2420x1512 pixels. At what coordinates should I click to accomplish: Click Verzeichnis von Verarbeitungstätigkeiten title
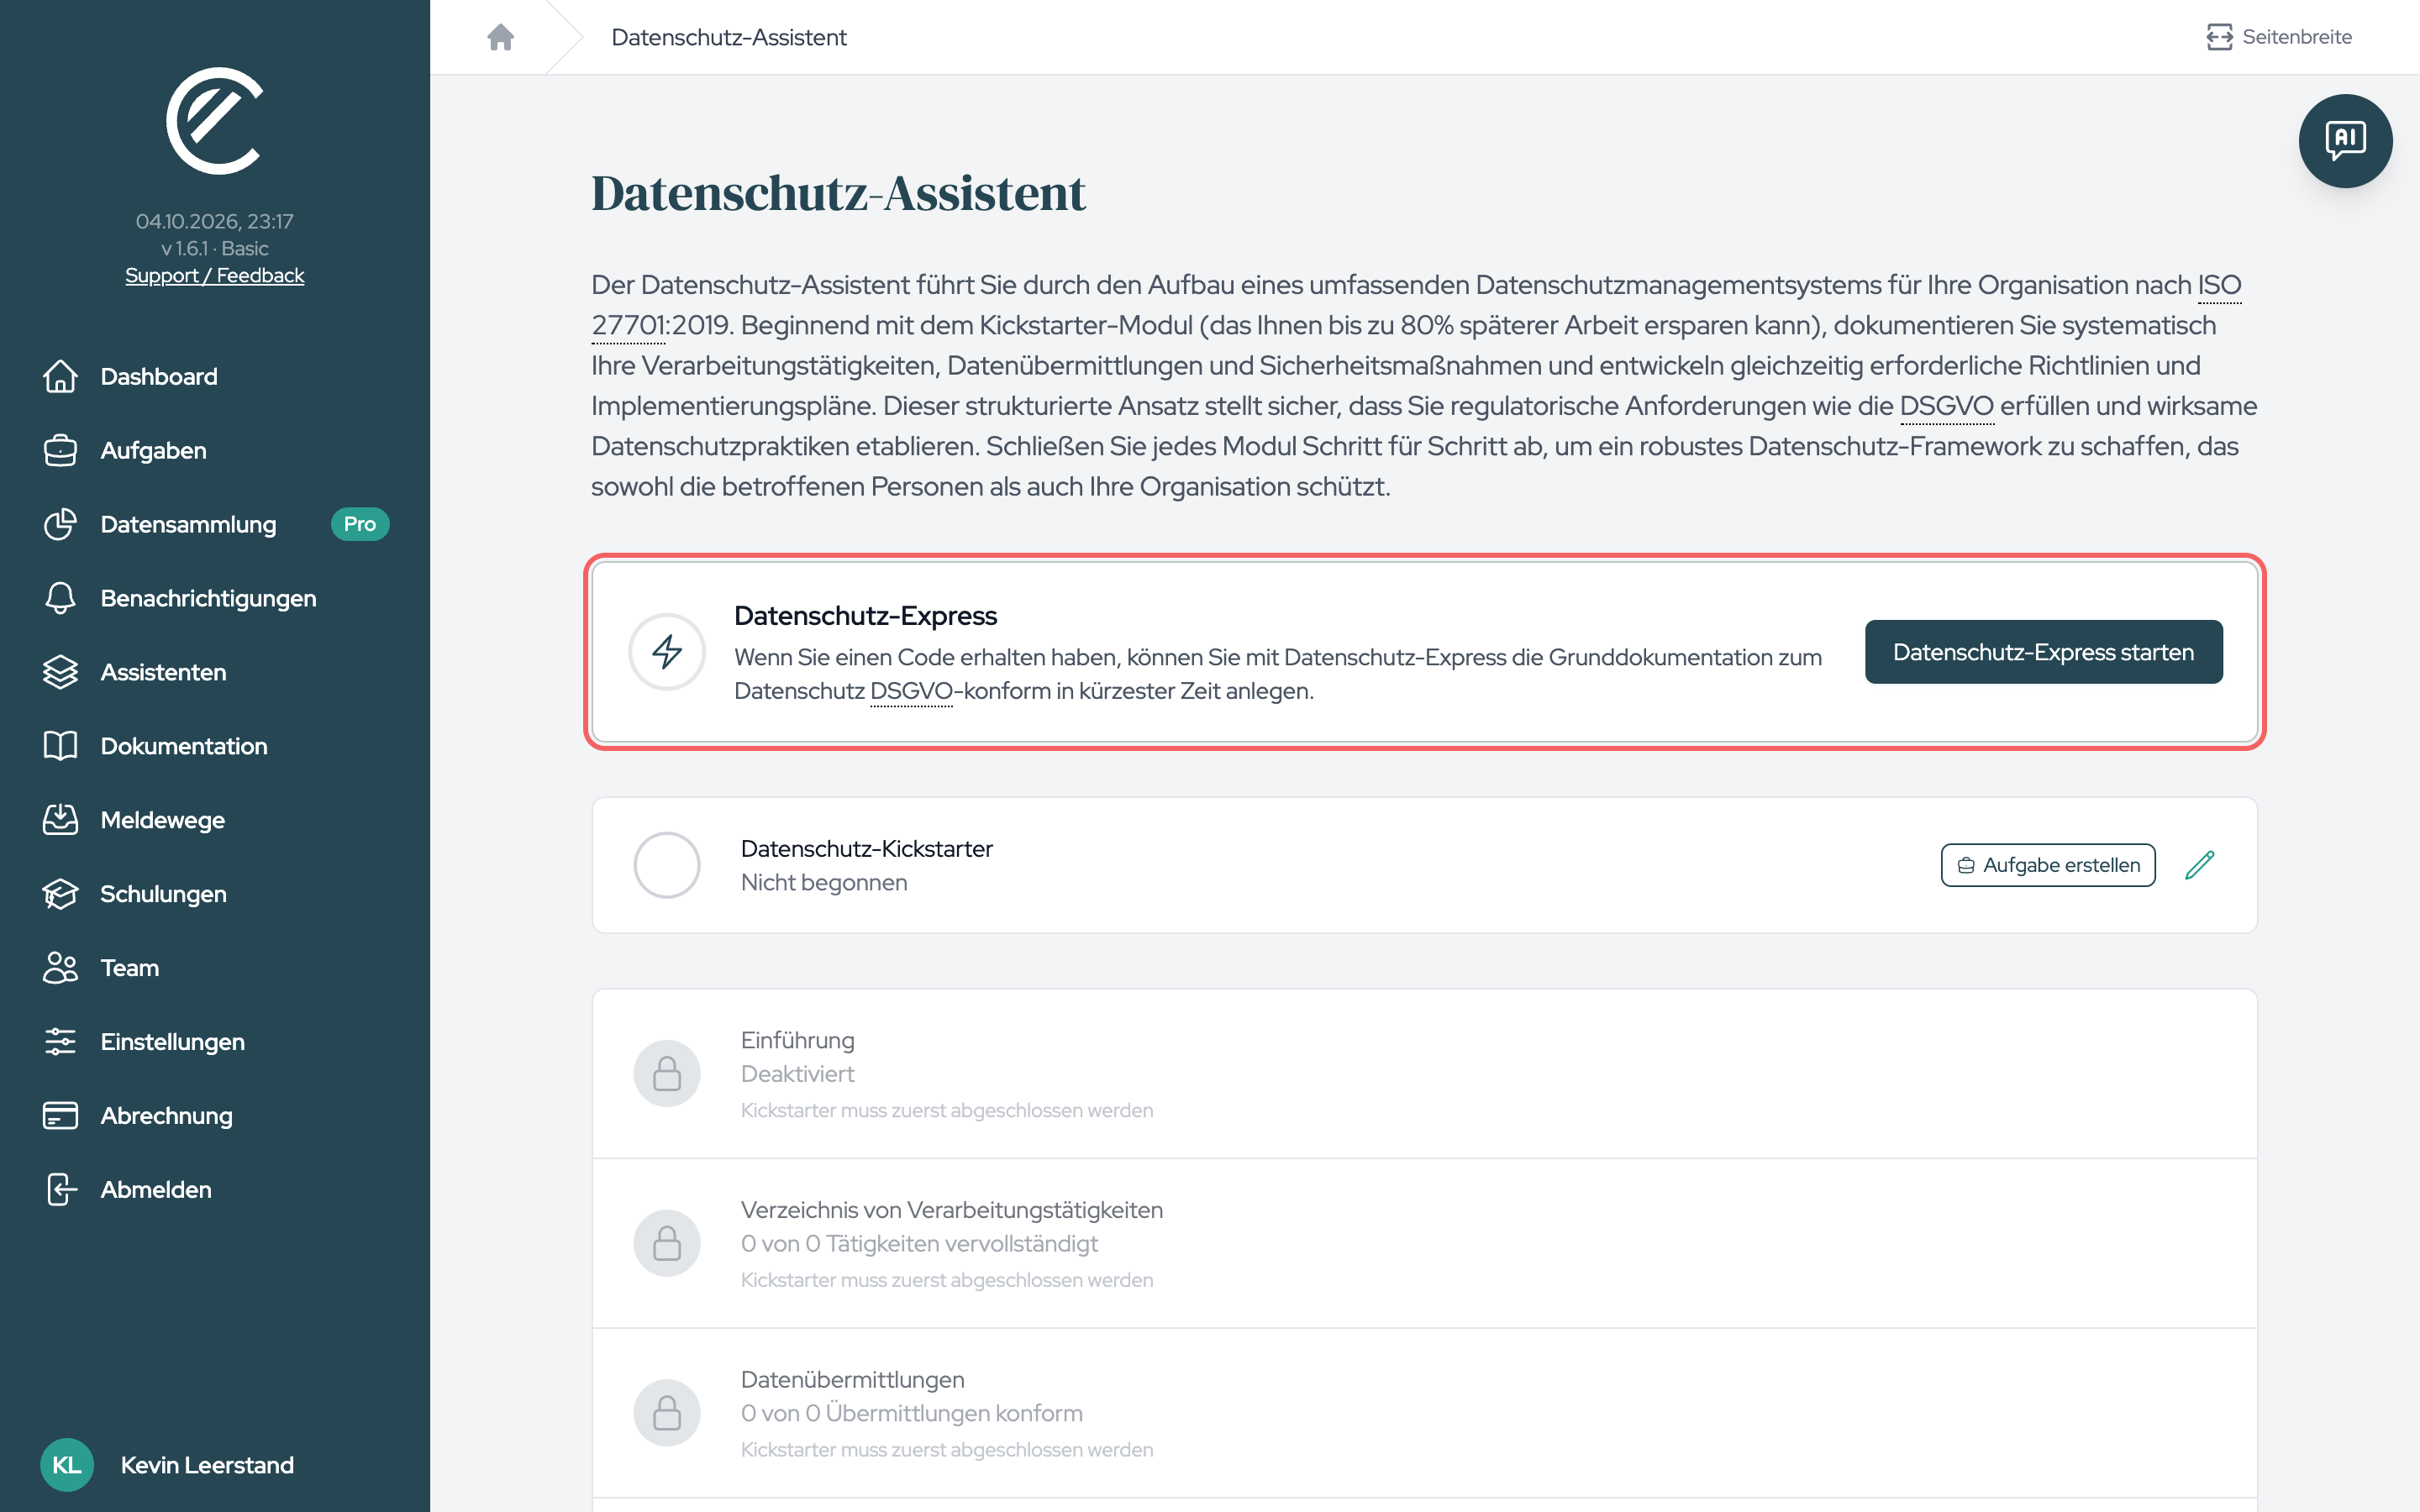(951, 1210)
